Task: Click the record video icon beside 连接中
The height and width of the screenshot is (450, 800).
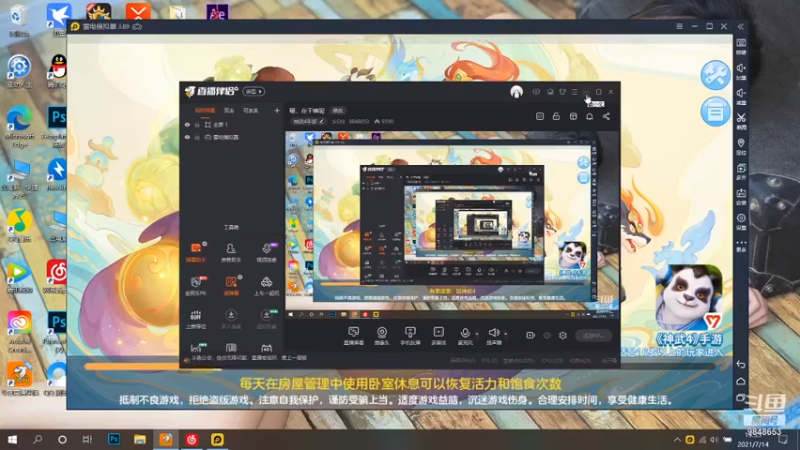Action: (x=531, y=335)
